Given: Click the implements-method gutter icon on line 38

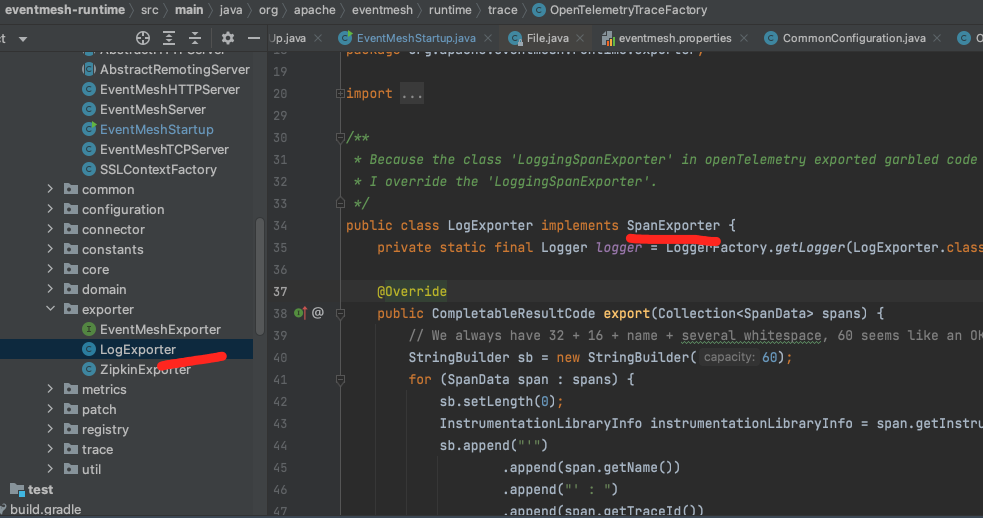Looking at the screenshot, I should (x=301, y=313).
